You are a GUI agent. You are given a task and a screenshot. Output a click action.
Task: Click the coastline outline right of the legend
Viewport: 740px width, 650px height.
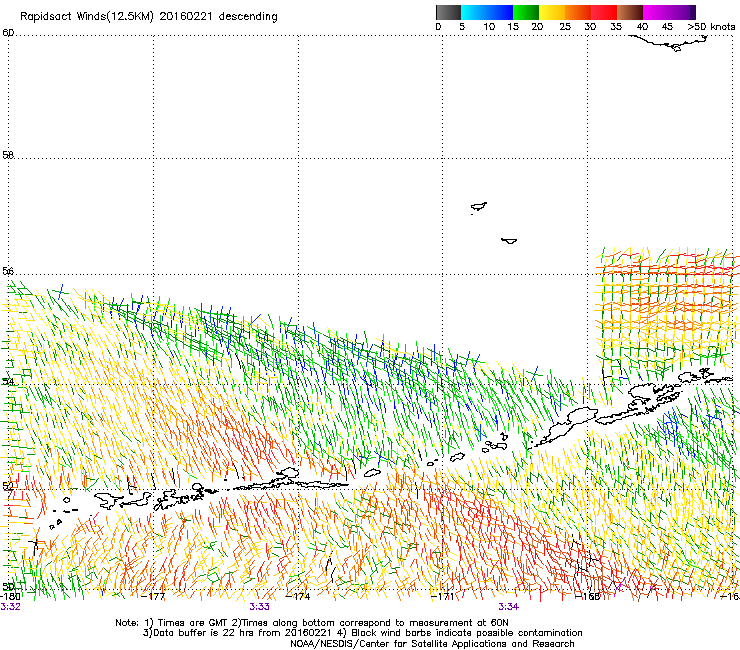pyautogui.click(x=670, y=42)
